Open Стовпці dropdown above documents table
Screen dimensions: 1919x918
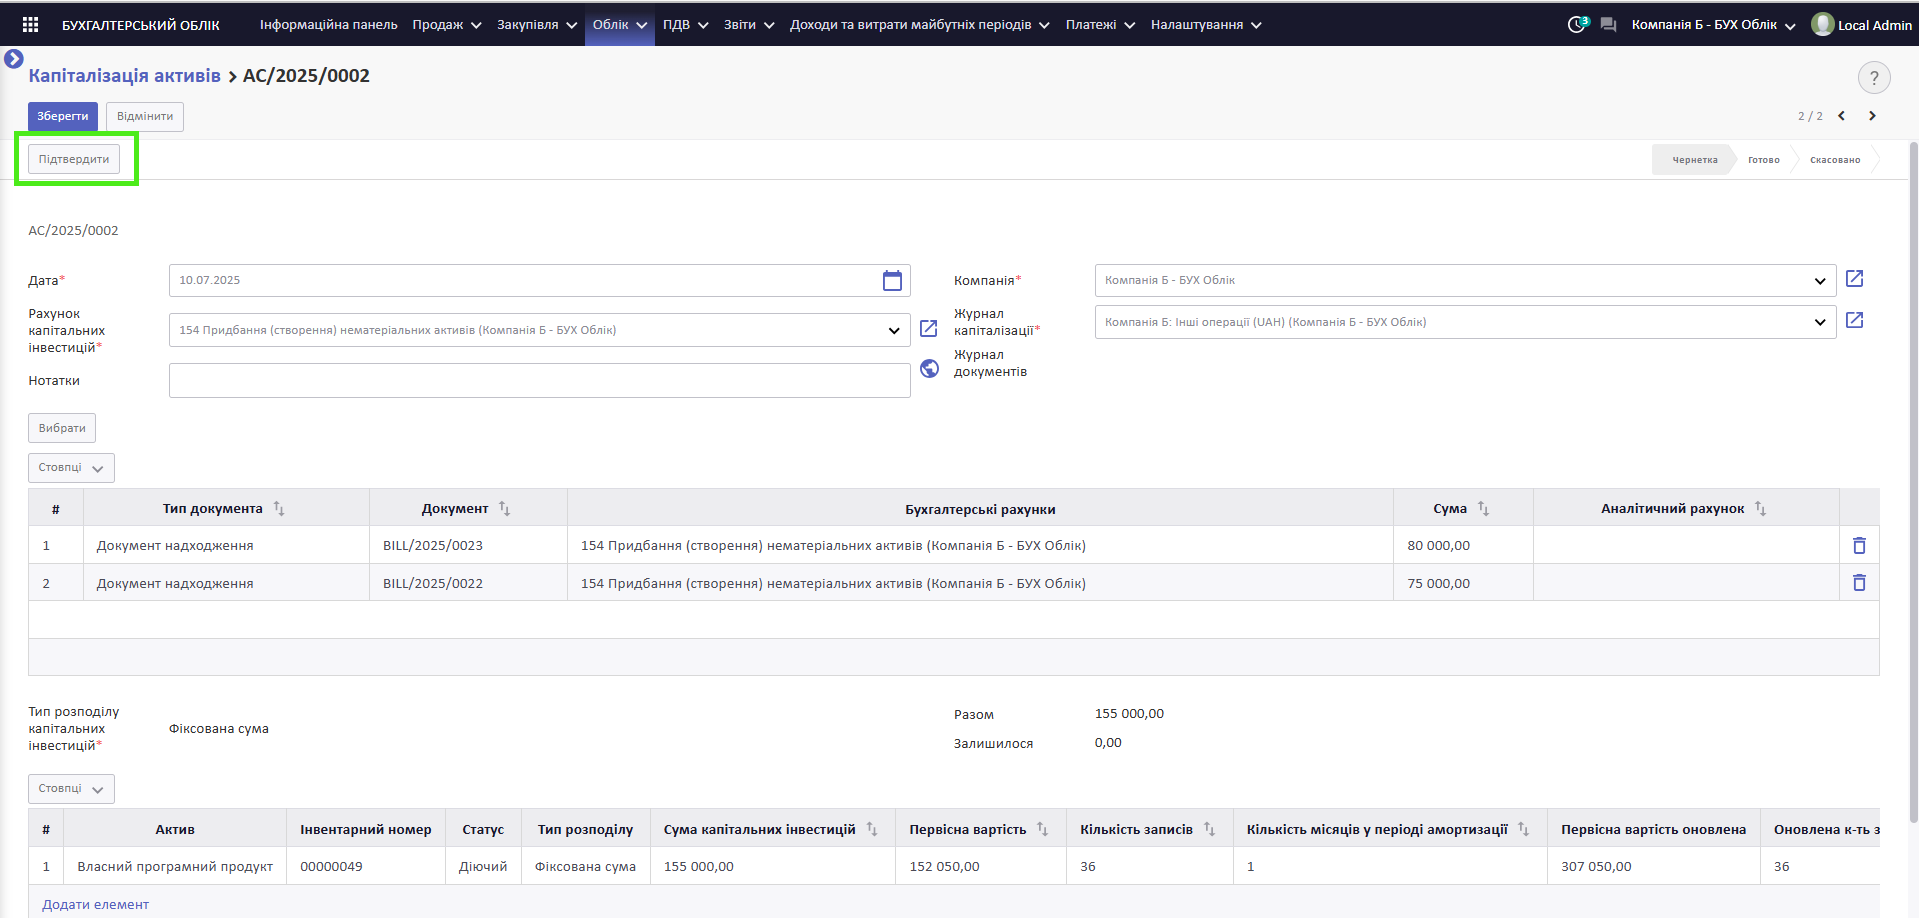click(71, 468)
